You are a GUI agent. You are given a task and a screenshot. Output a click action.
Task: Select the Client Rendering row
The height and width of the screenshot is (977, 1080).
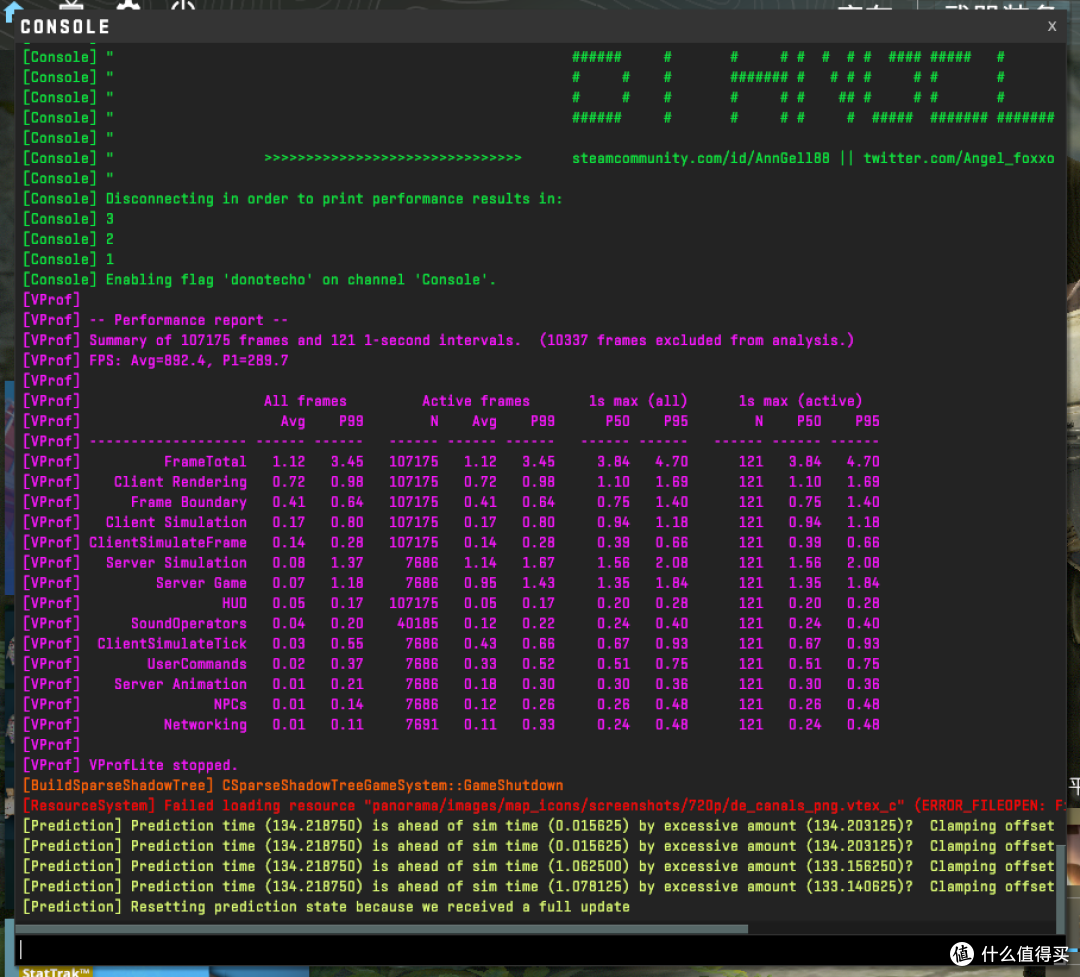point(451,482)
